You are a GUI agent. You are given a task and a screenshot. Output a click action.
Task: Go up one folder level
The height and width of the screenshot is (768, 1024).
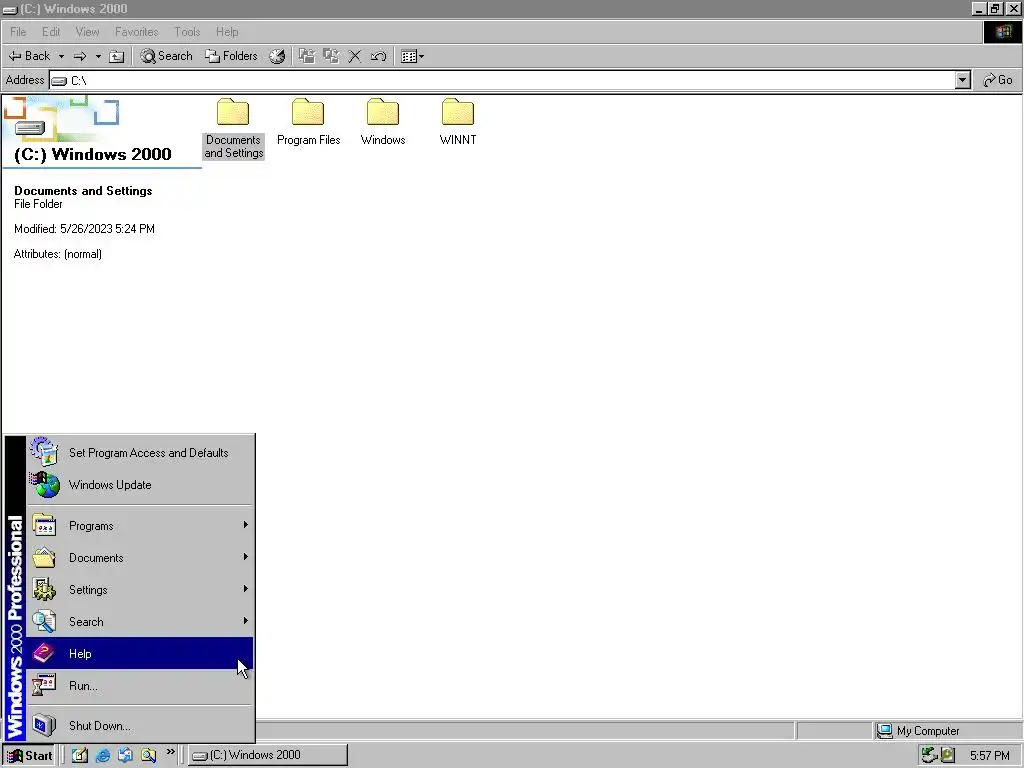(116, 56)
